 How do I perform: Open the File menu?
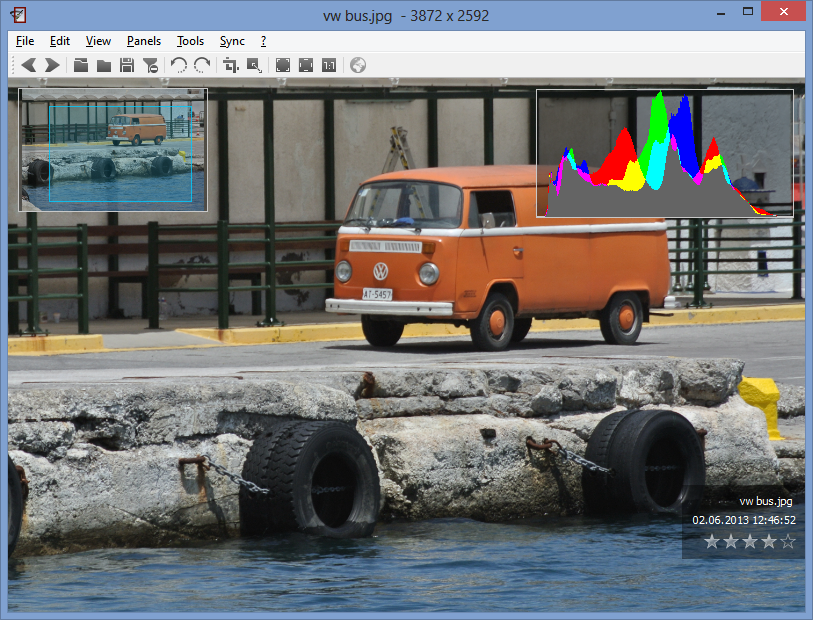[25, 41]
